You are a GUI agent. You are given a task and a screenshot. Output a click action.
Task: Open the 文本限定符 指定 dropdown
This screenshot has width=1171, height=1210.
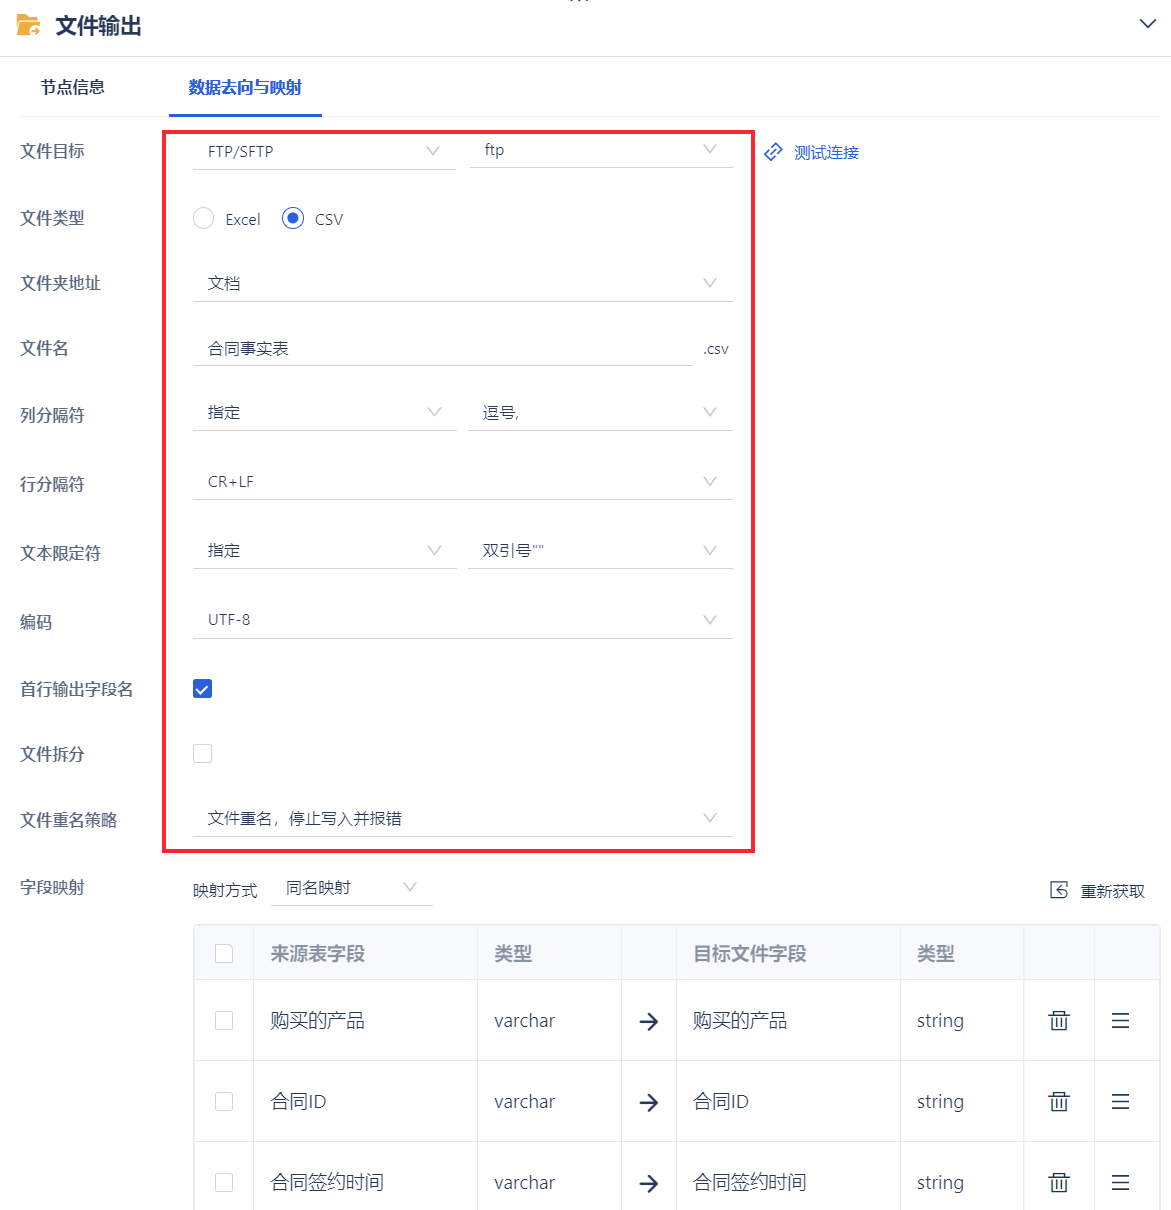pos(324,550)
